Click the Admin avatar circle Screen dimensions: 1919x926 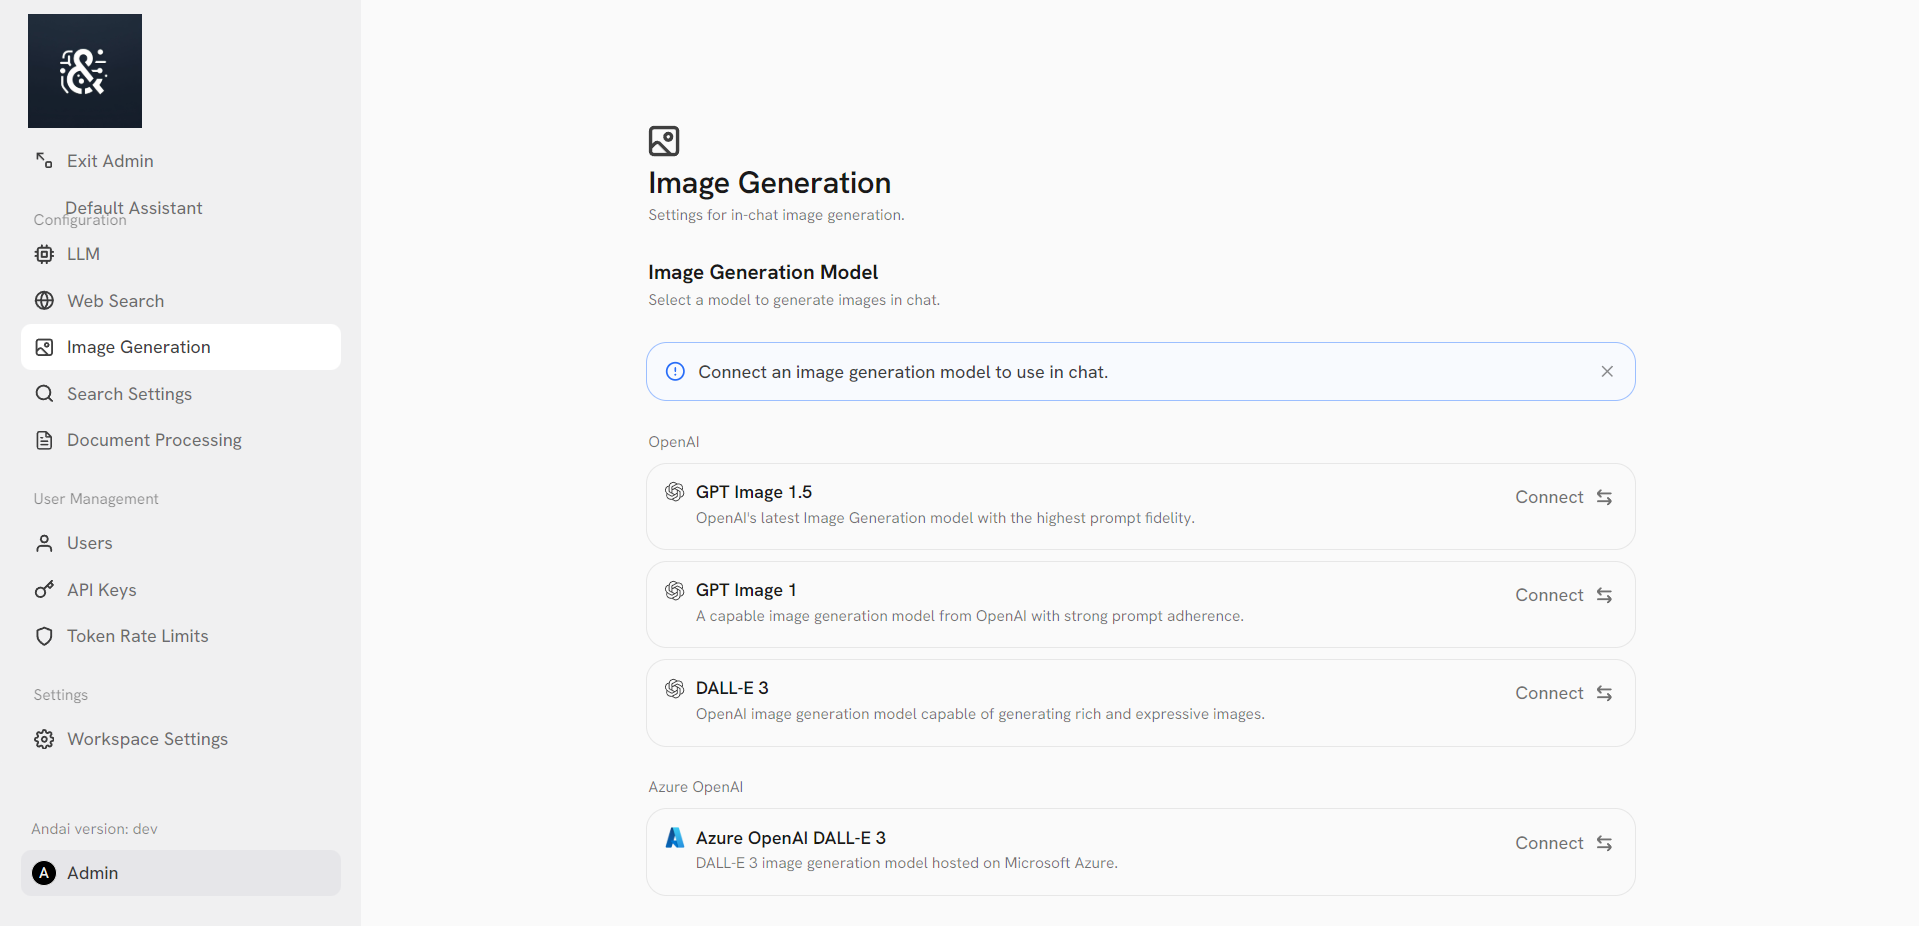pyautogui.click(x=44, y=873)
